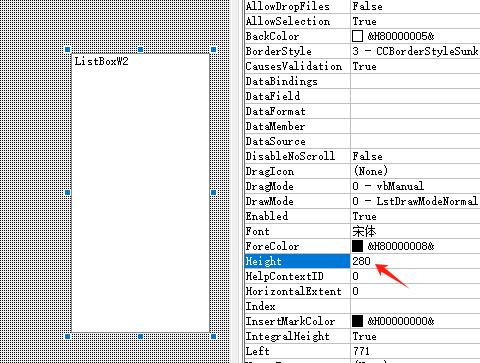The image size is (480, 363).
Task: Select the IntegralHeight property name
Action: 287,336
